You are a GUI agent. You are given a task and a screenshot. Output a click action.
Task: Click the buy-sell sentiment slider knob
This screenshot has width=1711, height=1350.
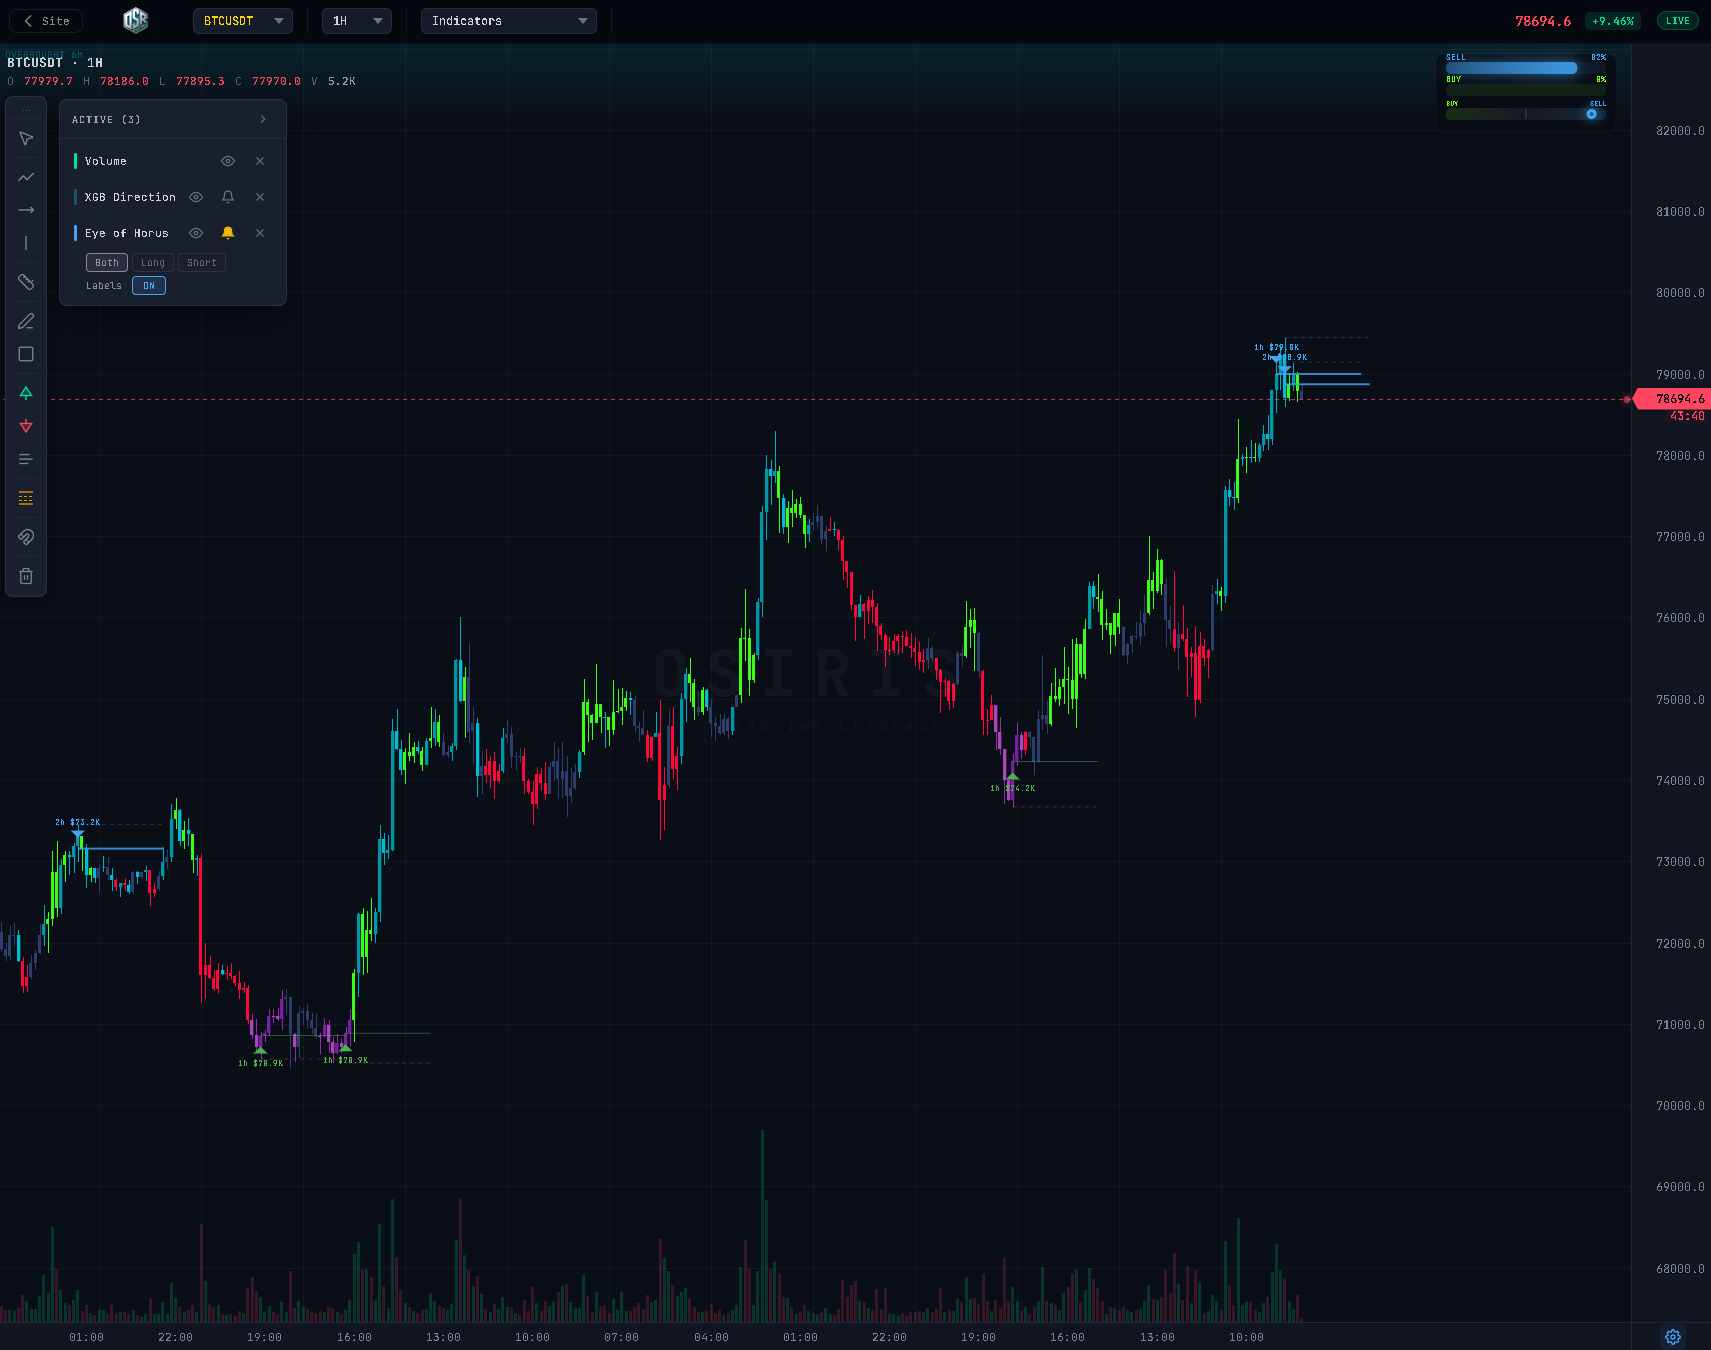tap(1592, 114)
